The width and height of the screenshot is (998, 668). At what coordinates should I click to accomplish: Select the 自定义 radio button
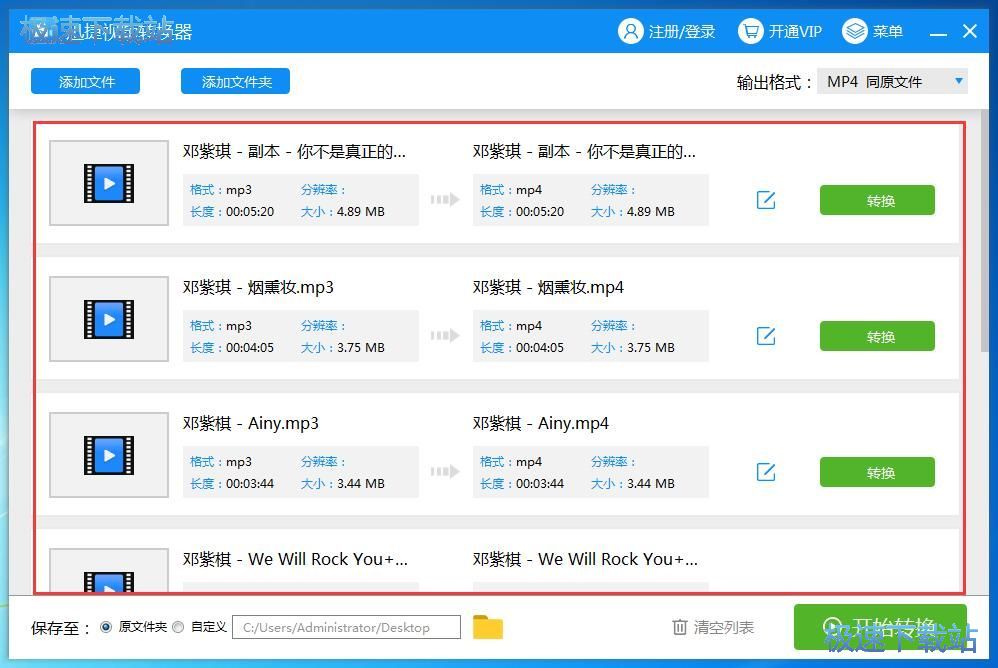(177, 627)
